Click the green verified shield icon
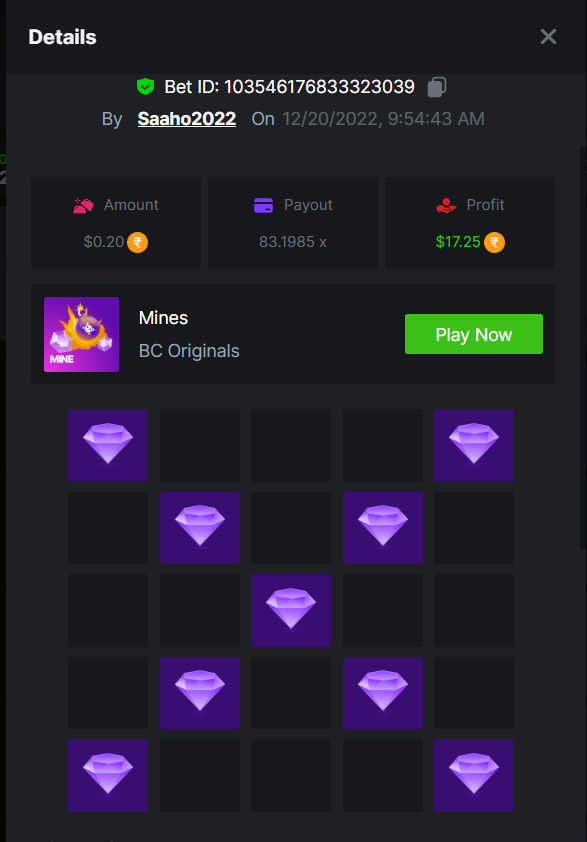Viewport: 587px width, 842px height. click(x=146, y=86)
